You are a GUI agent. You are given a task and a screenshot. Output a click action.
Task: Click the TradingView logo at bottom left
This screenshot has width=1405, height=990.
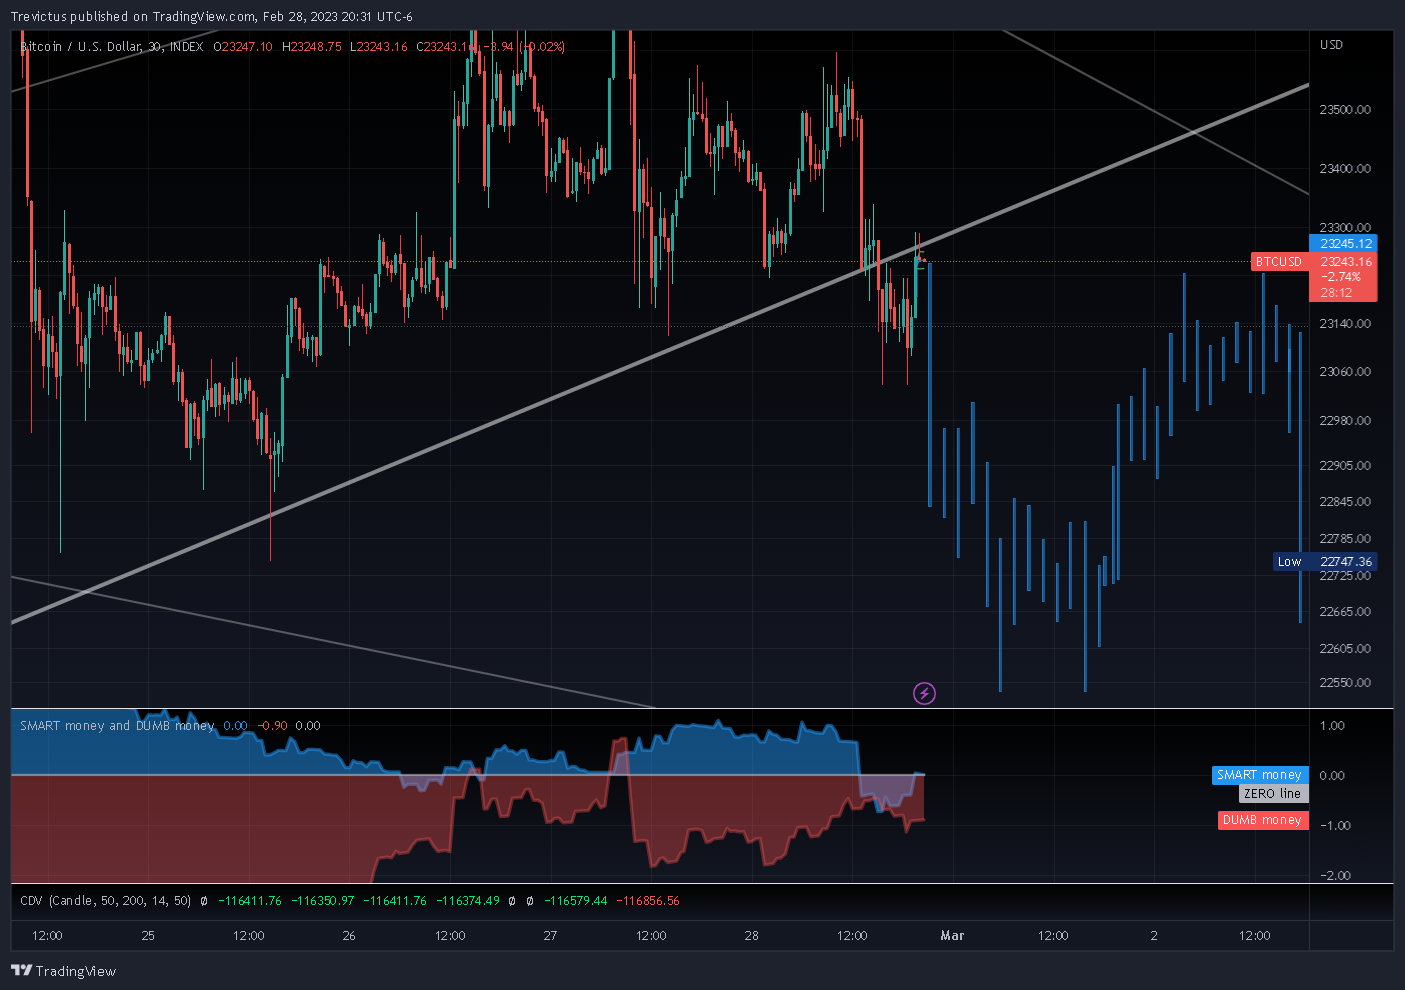pos(63,971)
